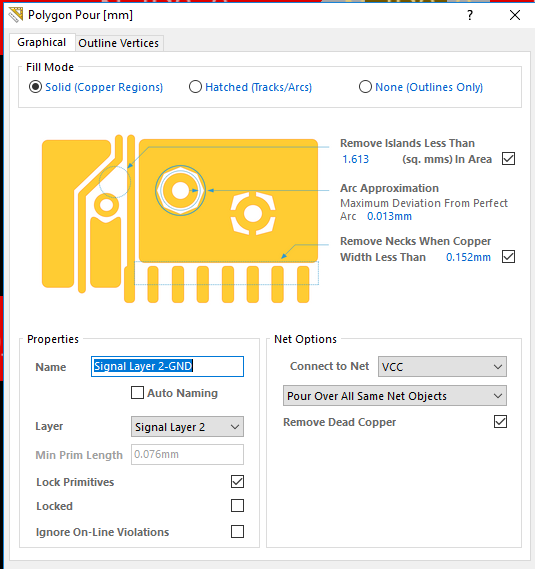Click the Name field with Signal Layer 2-GND
Image resolution: width=535 pixels, height=569 pixels.
tap(167, 367)
